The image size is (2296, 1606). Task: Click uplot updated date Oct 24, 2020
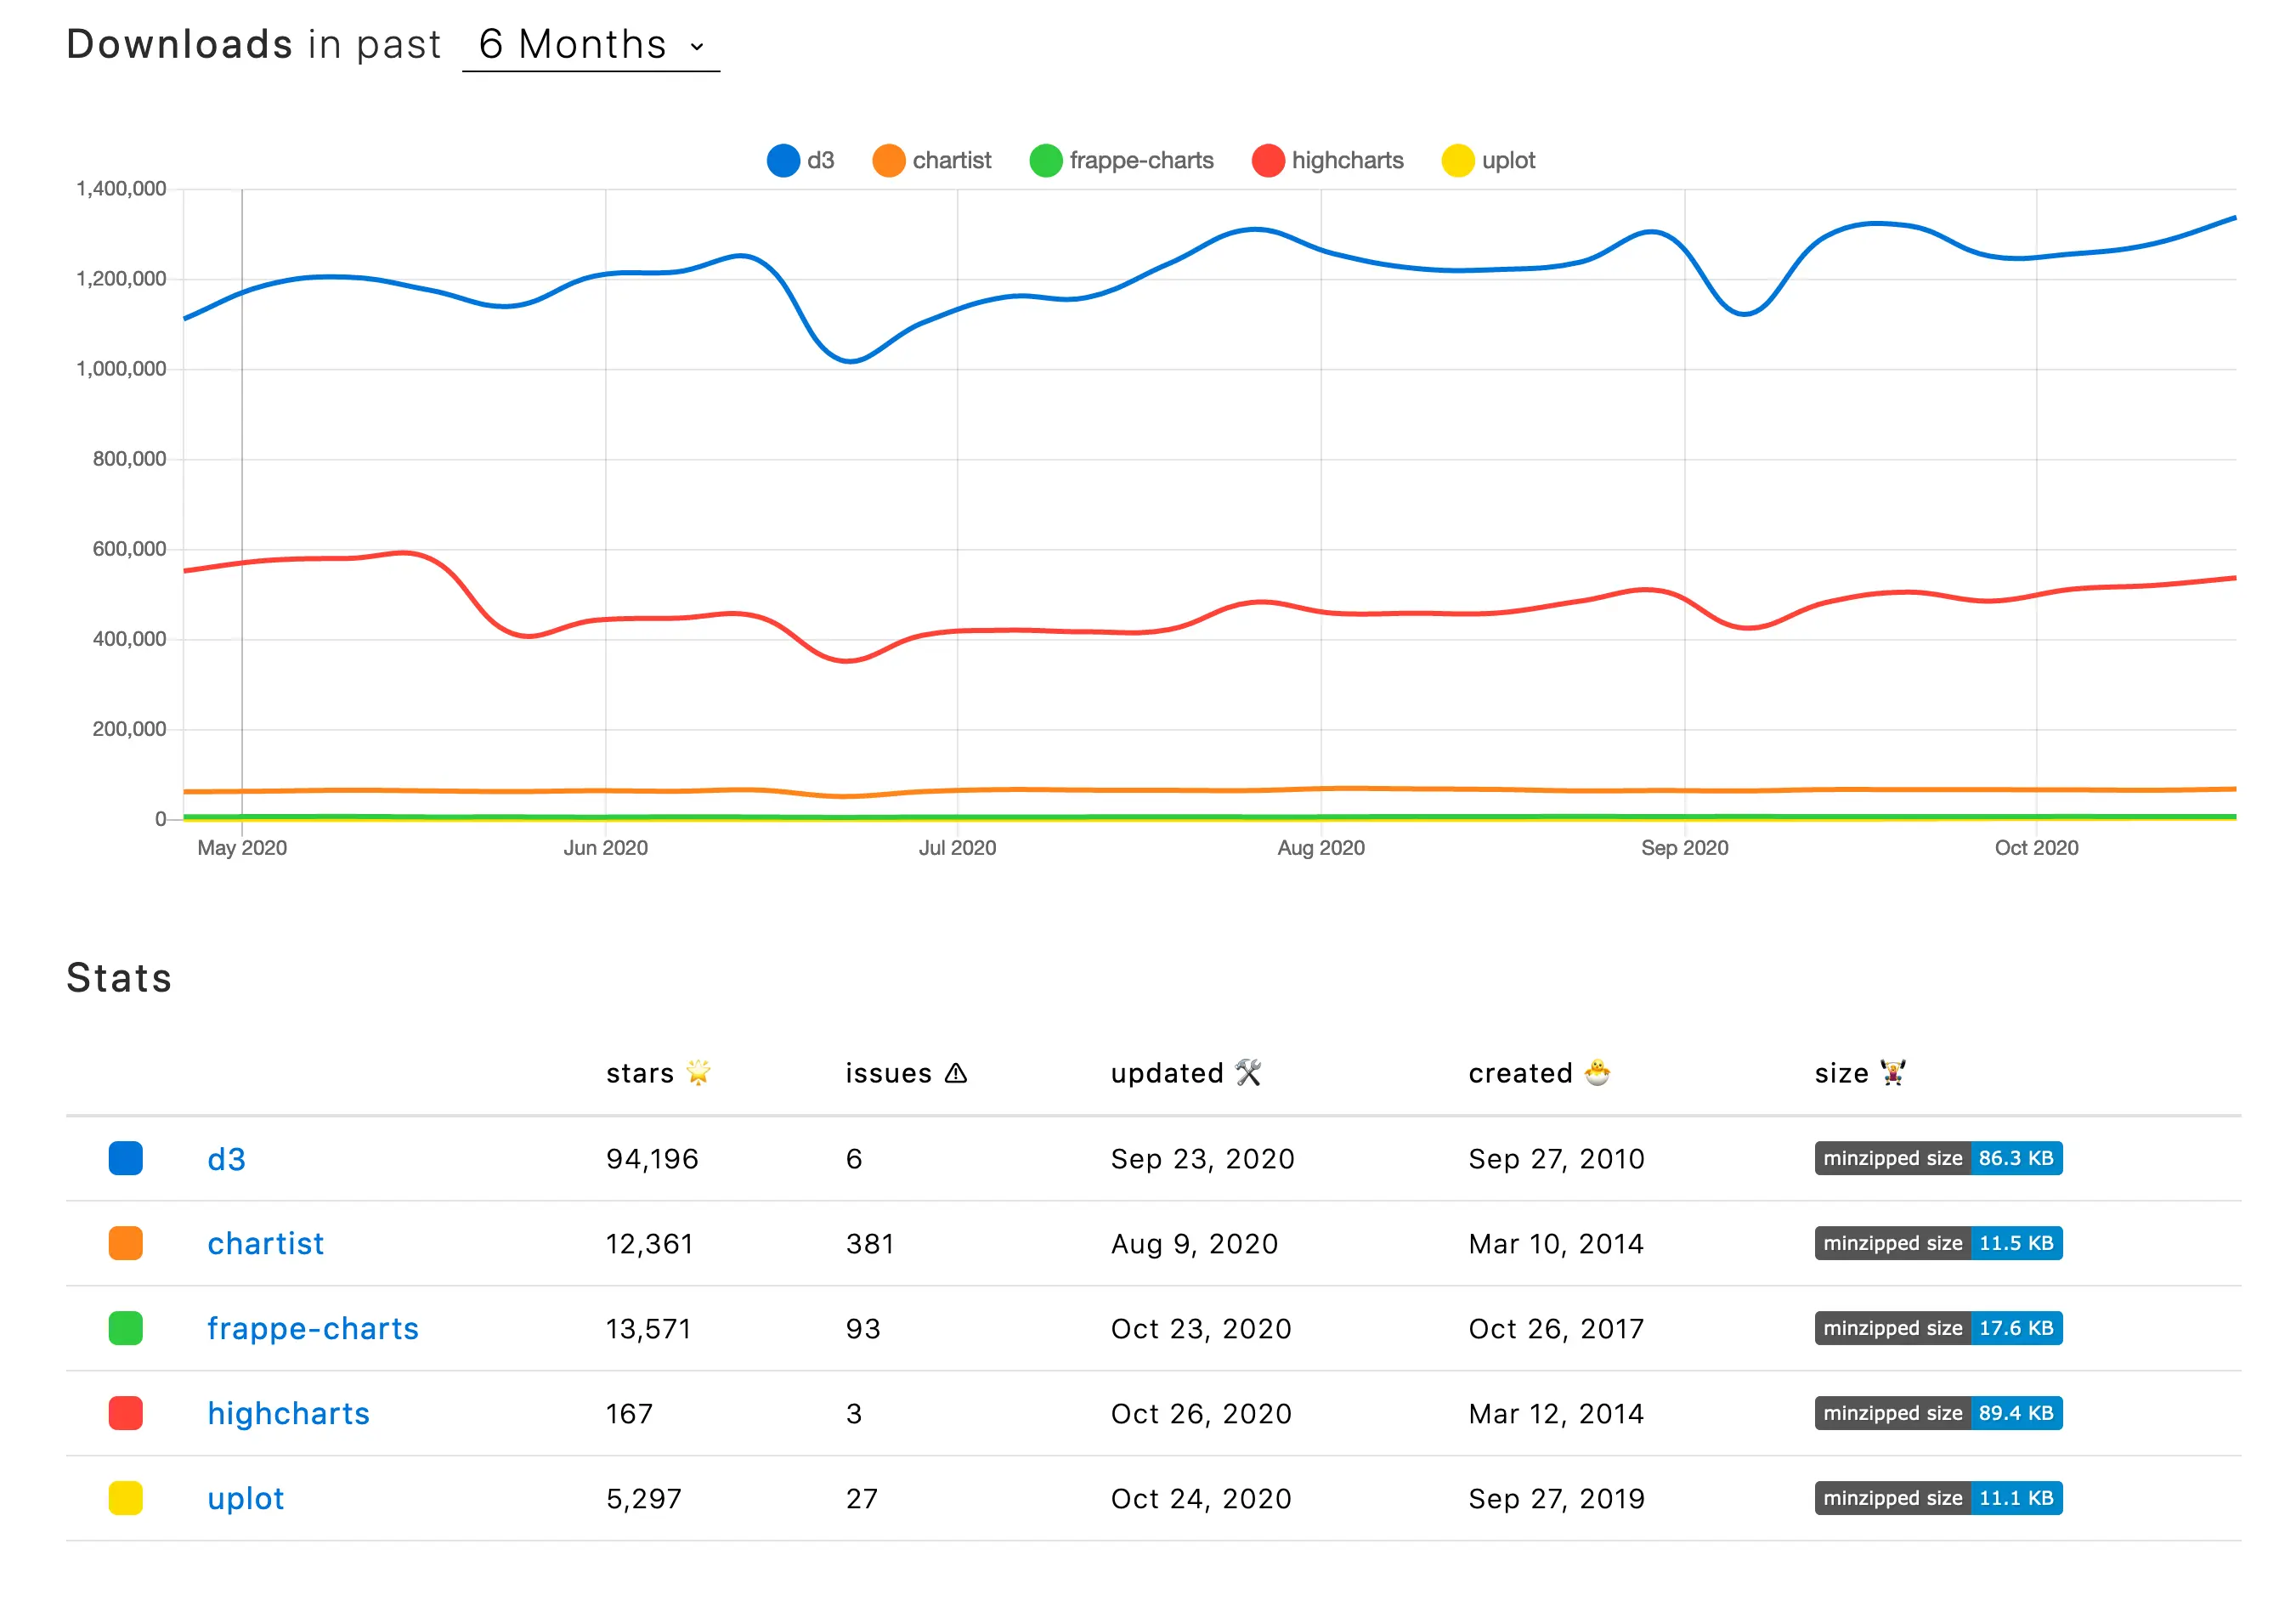[x=1202, y=1499]
